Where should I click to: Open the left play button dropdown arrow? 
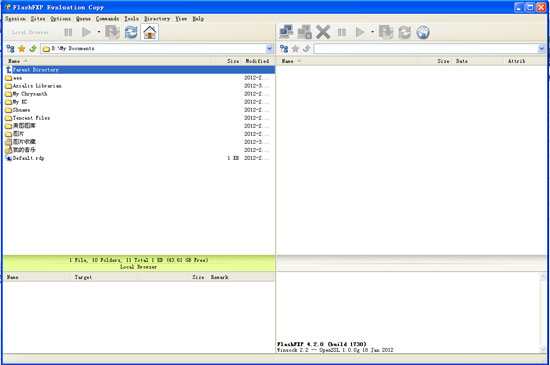(99, 32)
